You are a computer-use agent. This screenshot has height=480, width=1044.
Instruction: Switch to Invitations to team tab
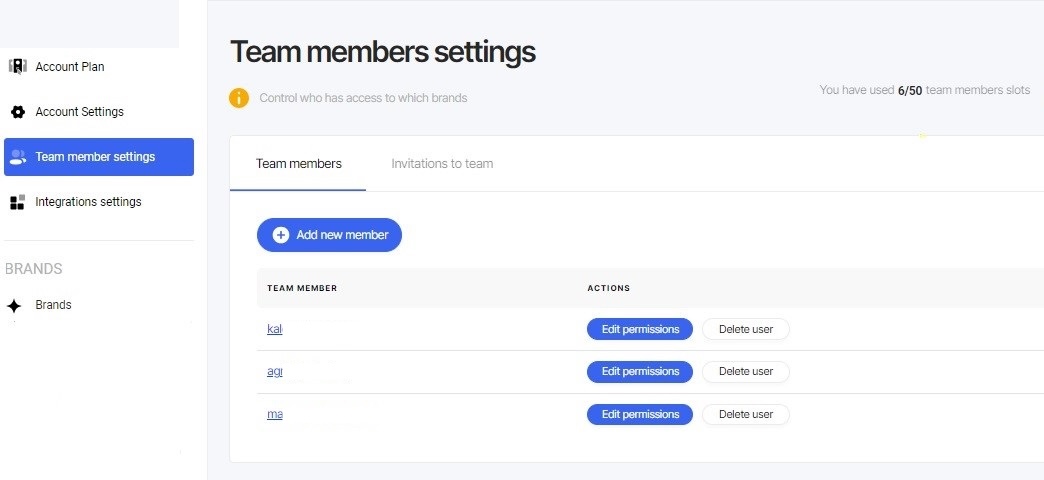point(442,164)
